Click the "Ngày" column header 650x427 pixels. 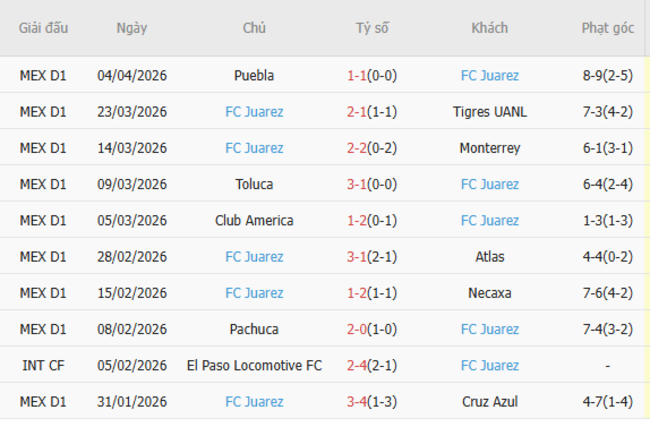131,28
